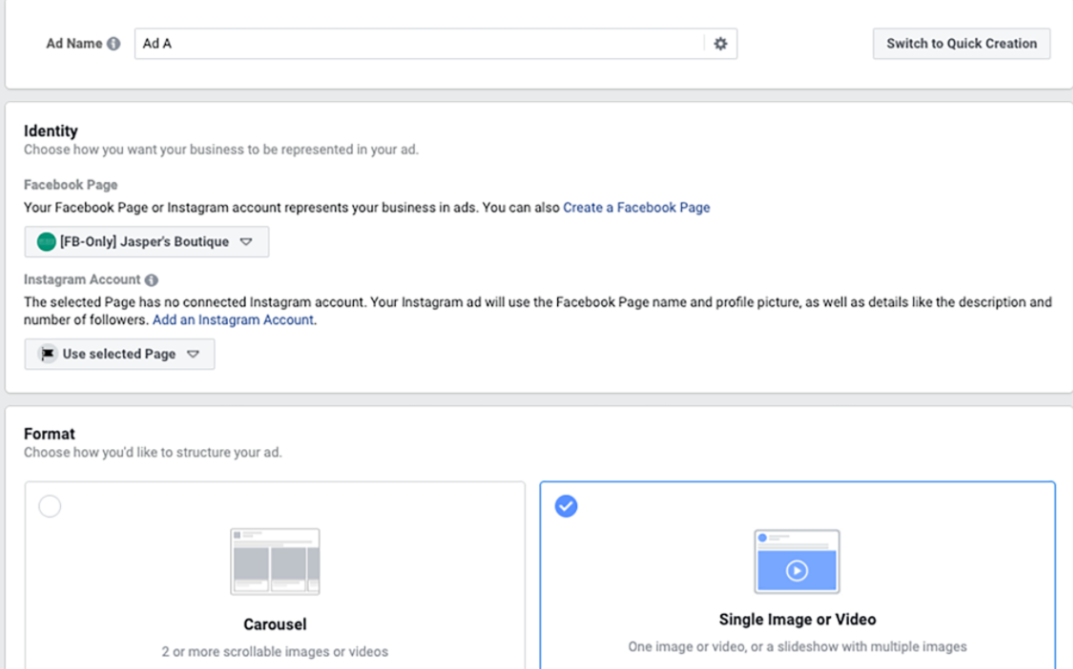The height and width of the screenshot is (669, 1073).
Task: Click the Carousel format illustration
Action: 275,561
